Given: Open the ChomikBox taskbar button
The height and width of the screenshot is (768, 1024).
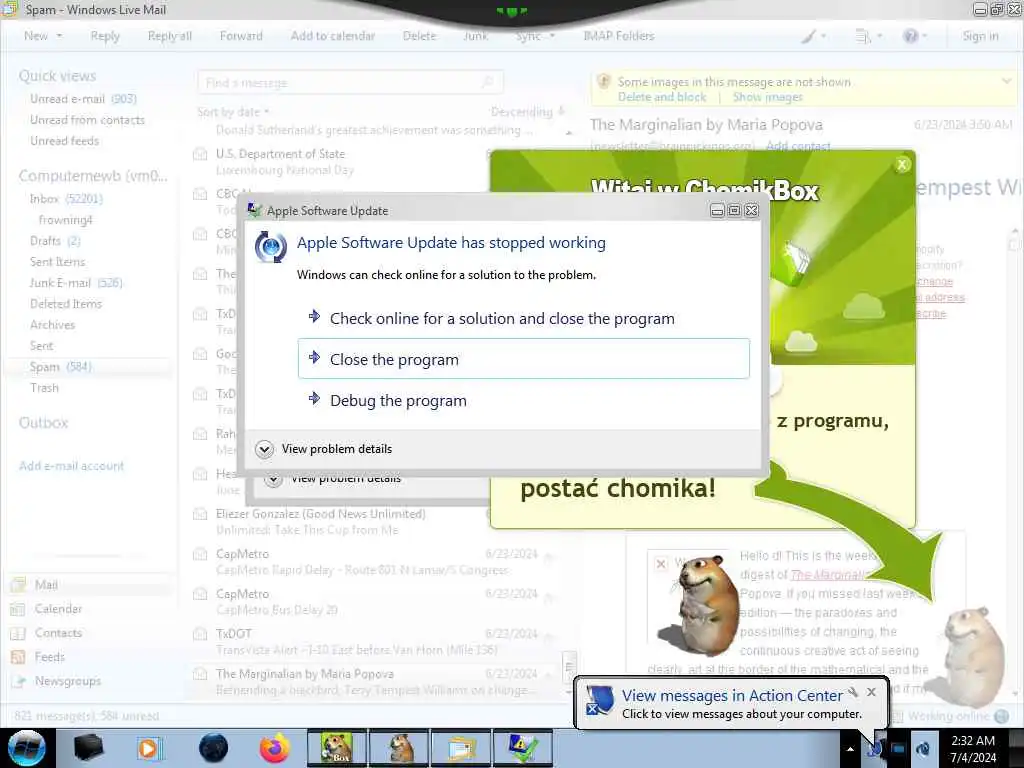Looking at the screenshot, I should pyautogui.click(x=337, y=748).
